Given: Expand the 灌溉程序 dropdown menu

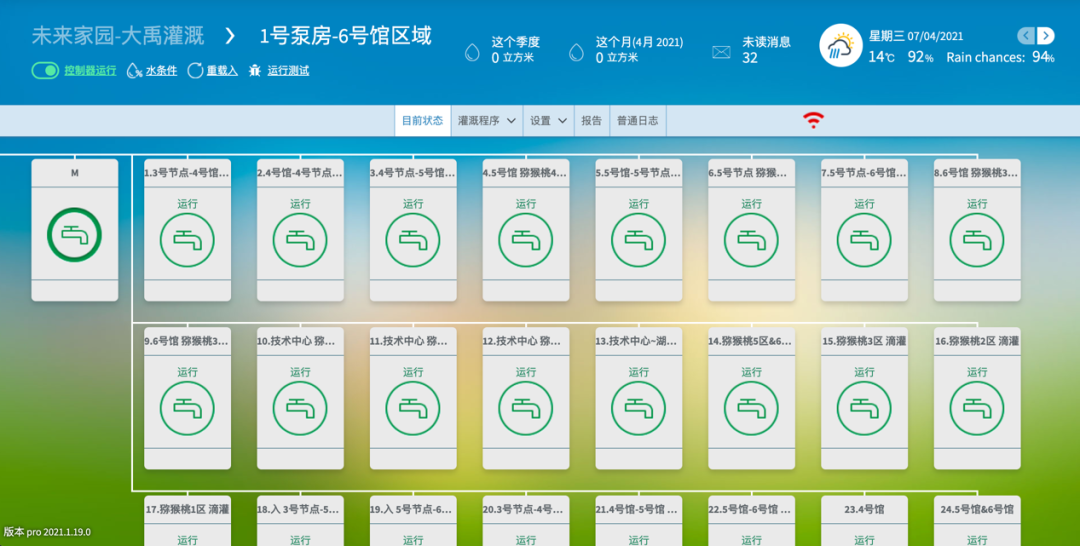Looking at the screenshot, I should 487,120.
